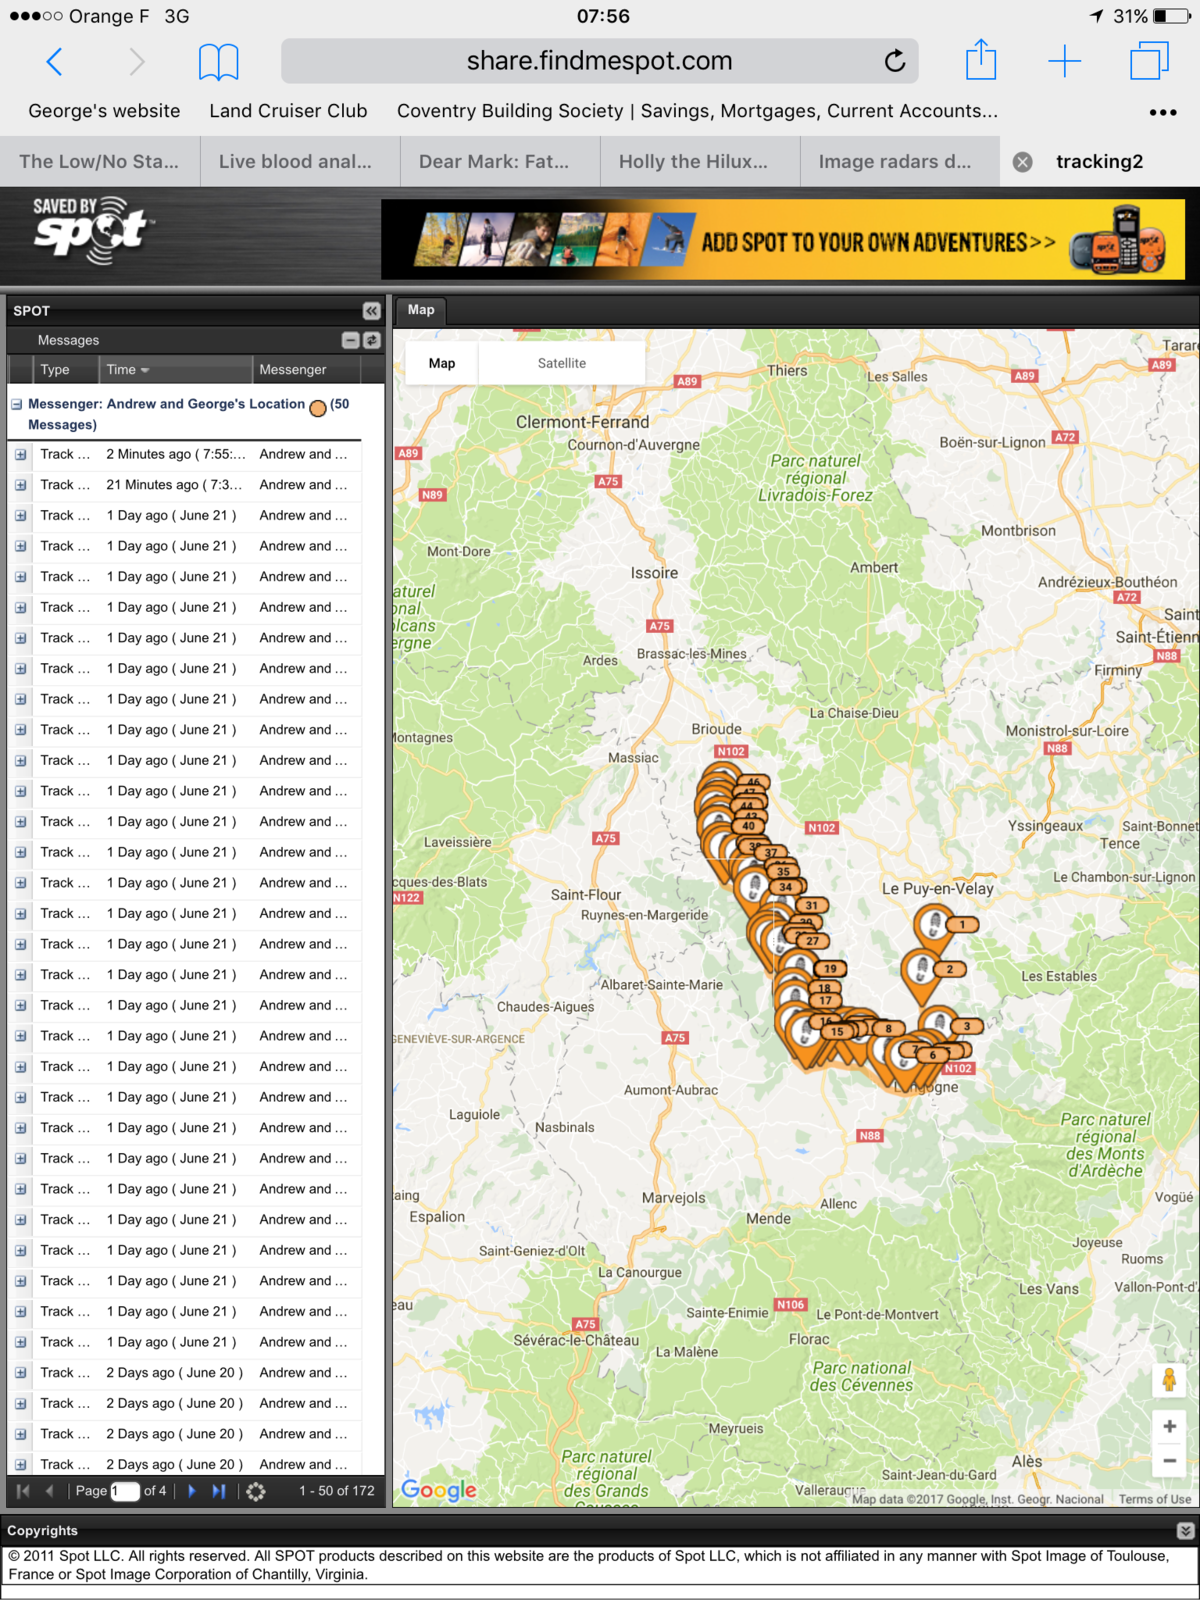Open the Safari share sheet icon
The image size is (1200, 1600).
pyautogui.click(x=981, y=60)
